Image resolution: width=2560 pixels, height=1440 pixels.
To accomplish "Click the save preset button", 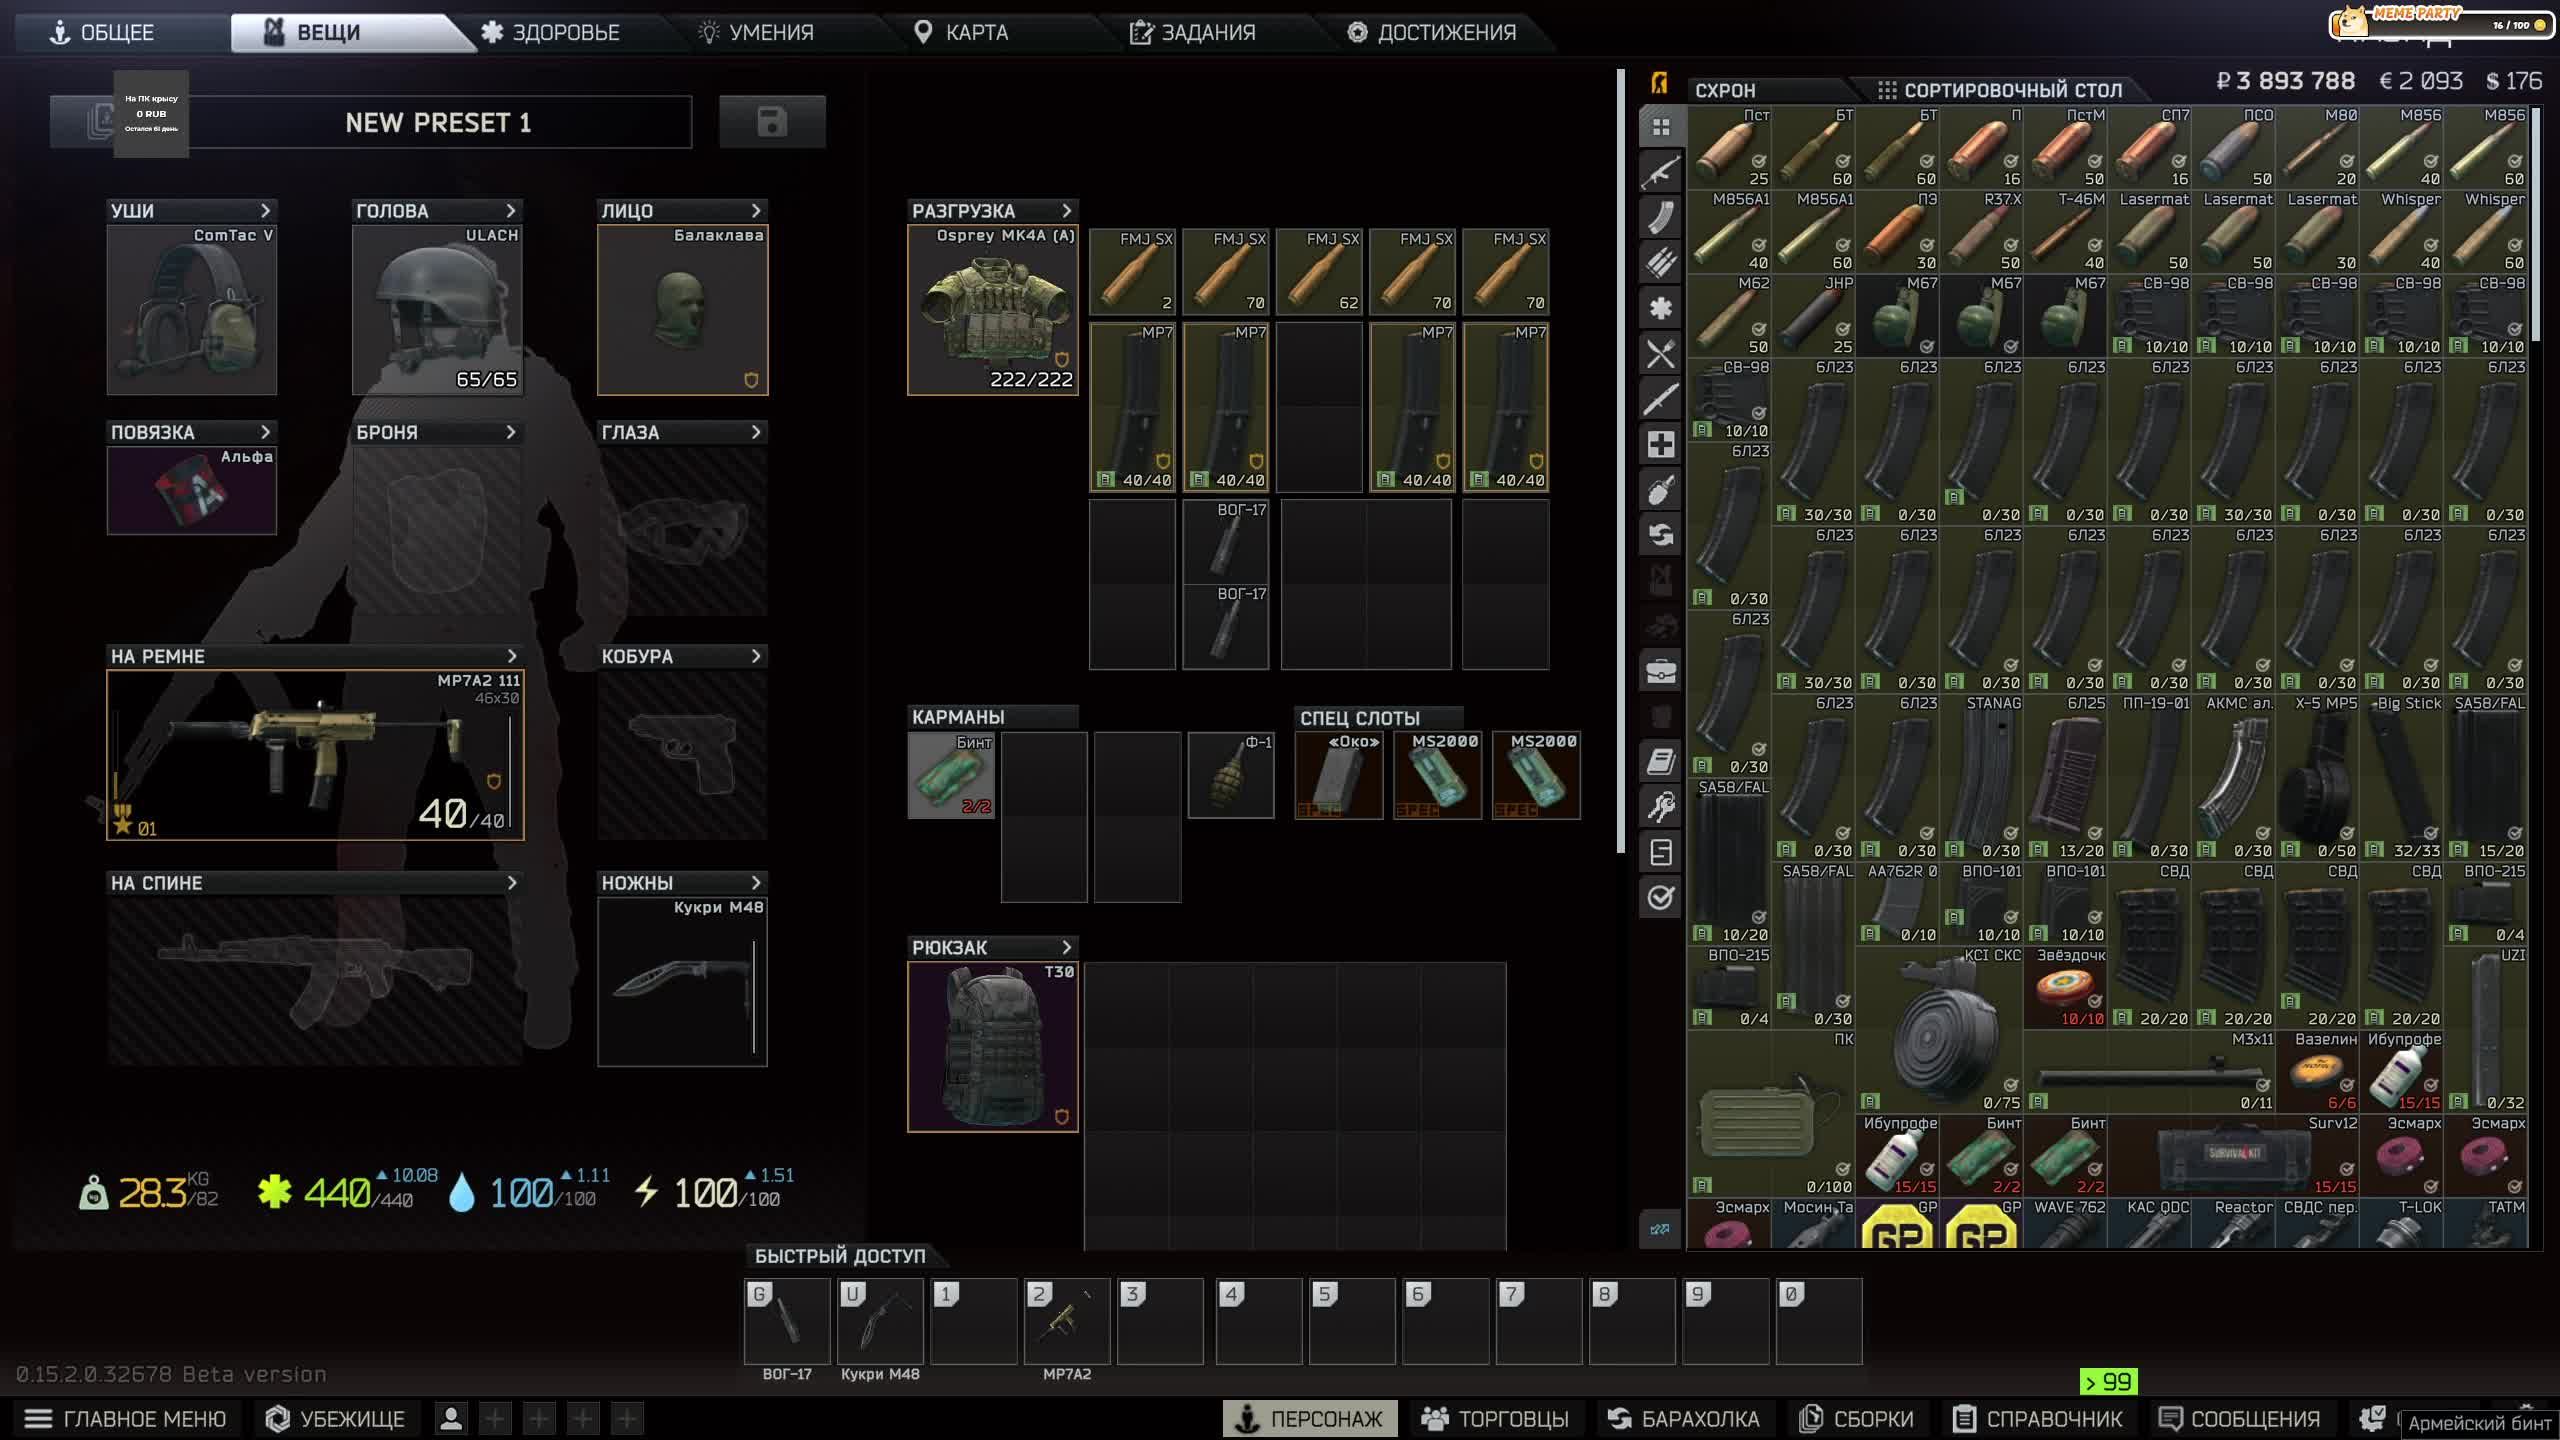I will (x=770, y=122).
